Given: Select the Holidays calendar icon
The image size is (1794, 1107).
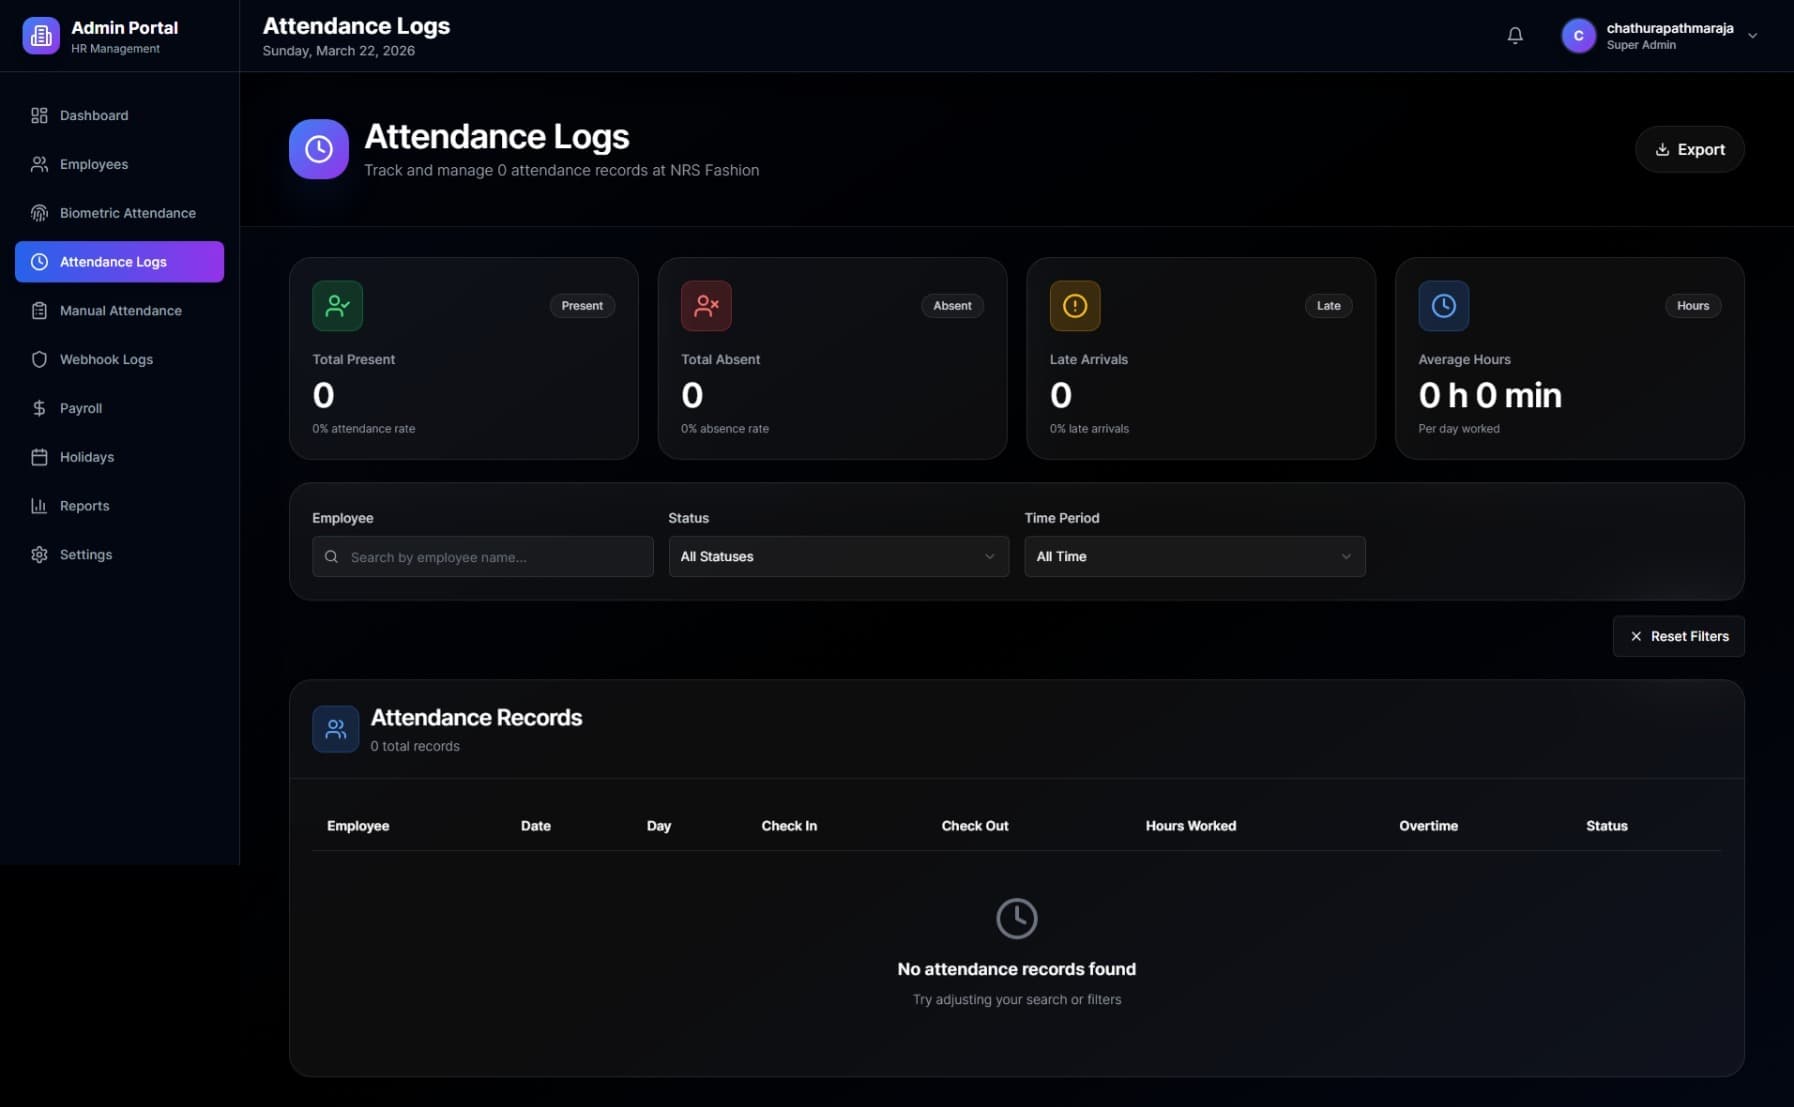Looking at the screenshot, I should (x=39, y=457).
